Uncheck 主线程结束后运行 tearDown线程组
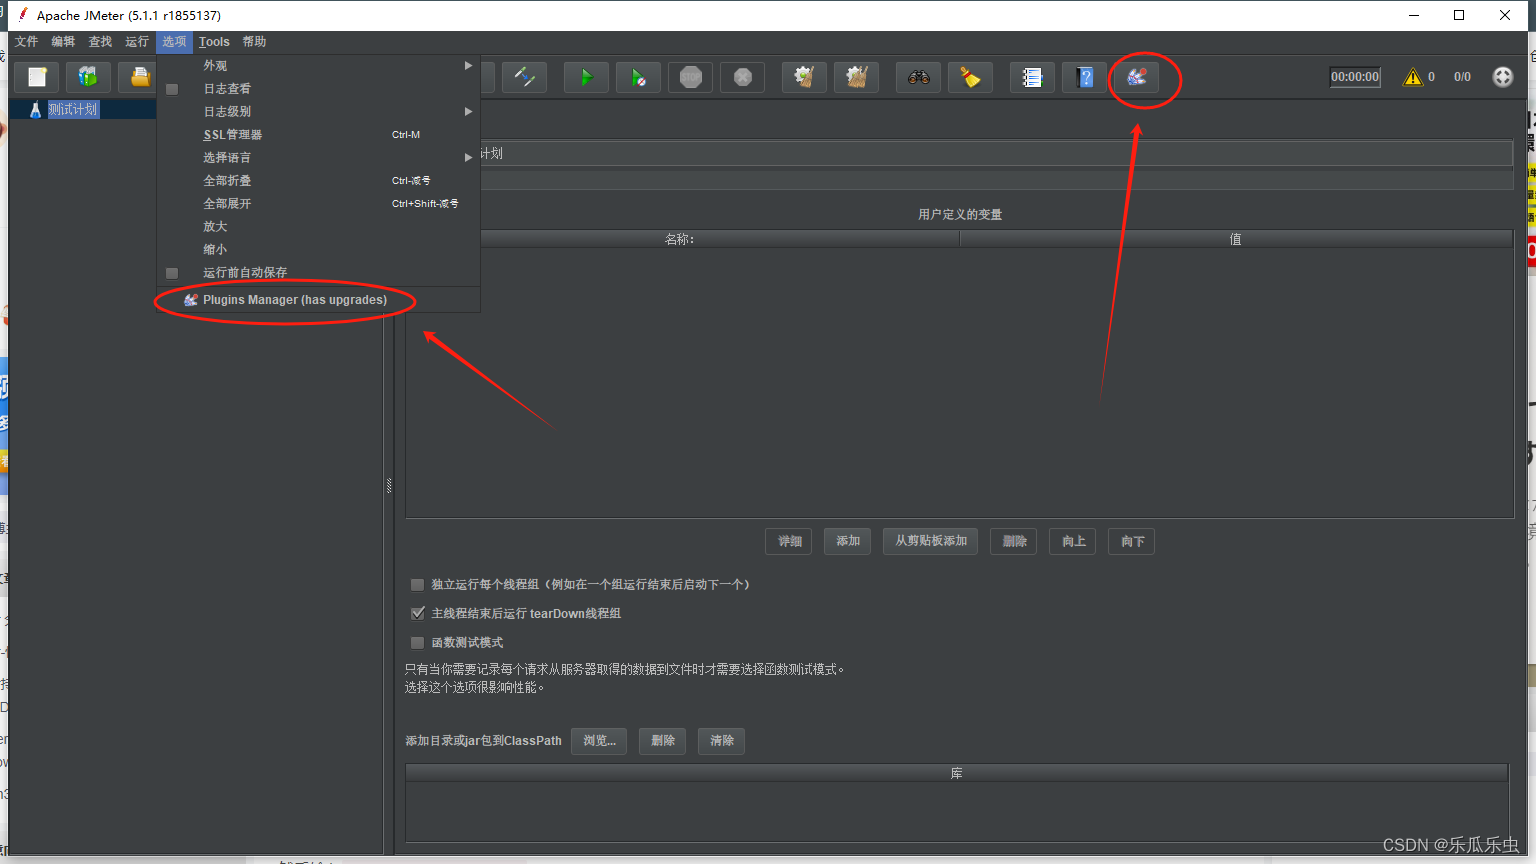Image resolution: width=1536 pixels, height=864 pixels. tap(418, 614)
